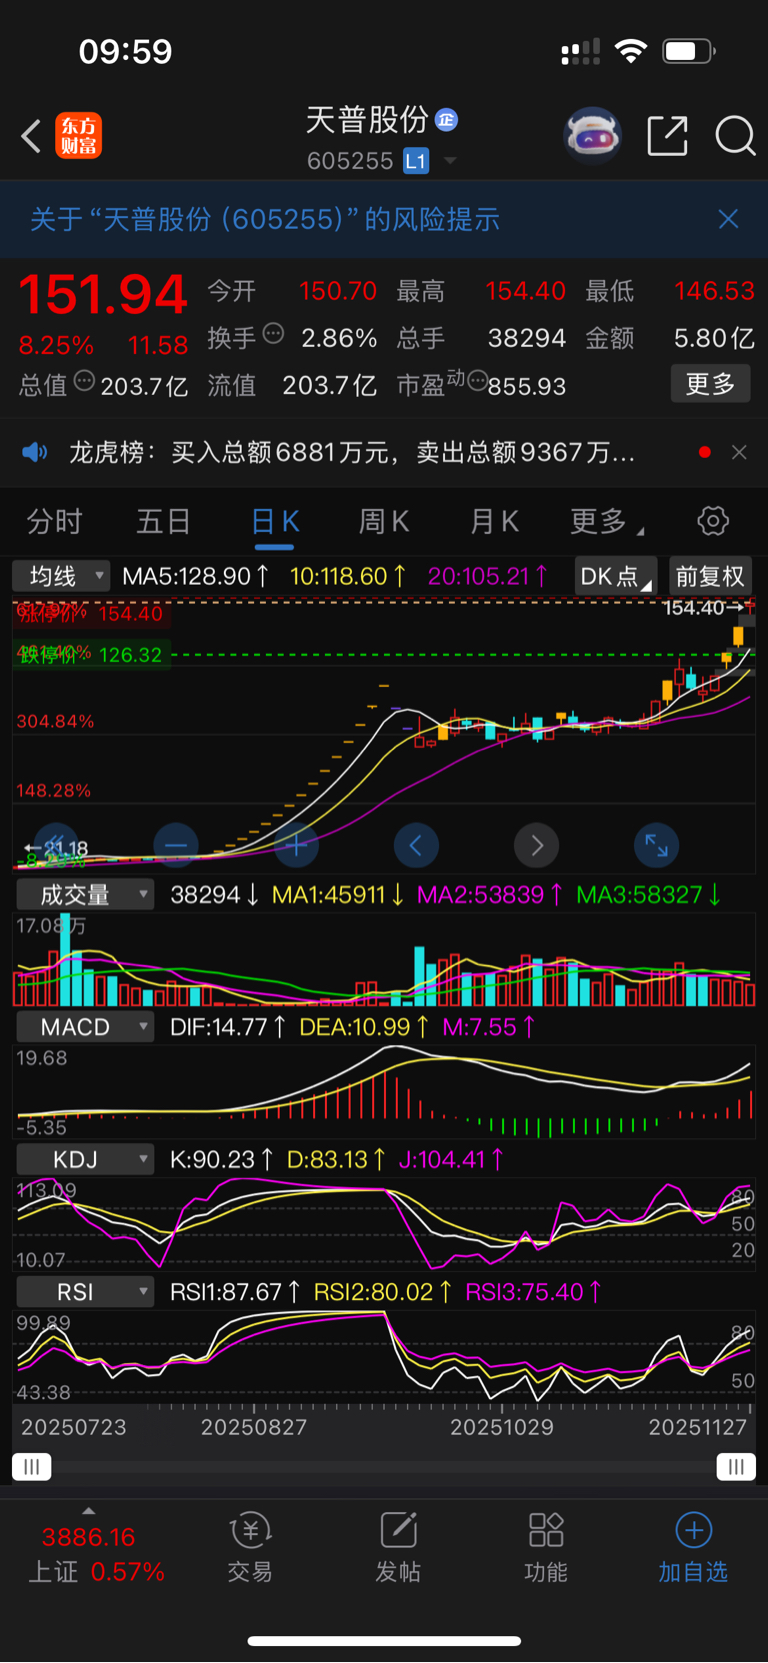
Task: Tap the 涨停价 154.40 label
Action: point(90,613)
